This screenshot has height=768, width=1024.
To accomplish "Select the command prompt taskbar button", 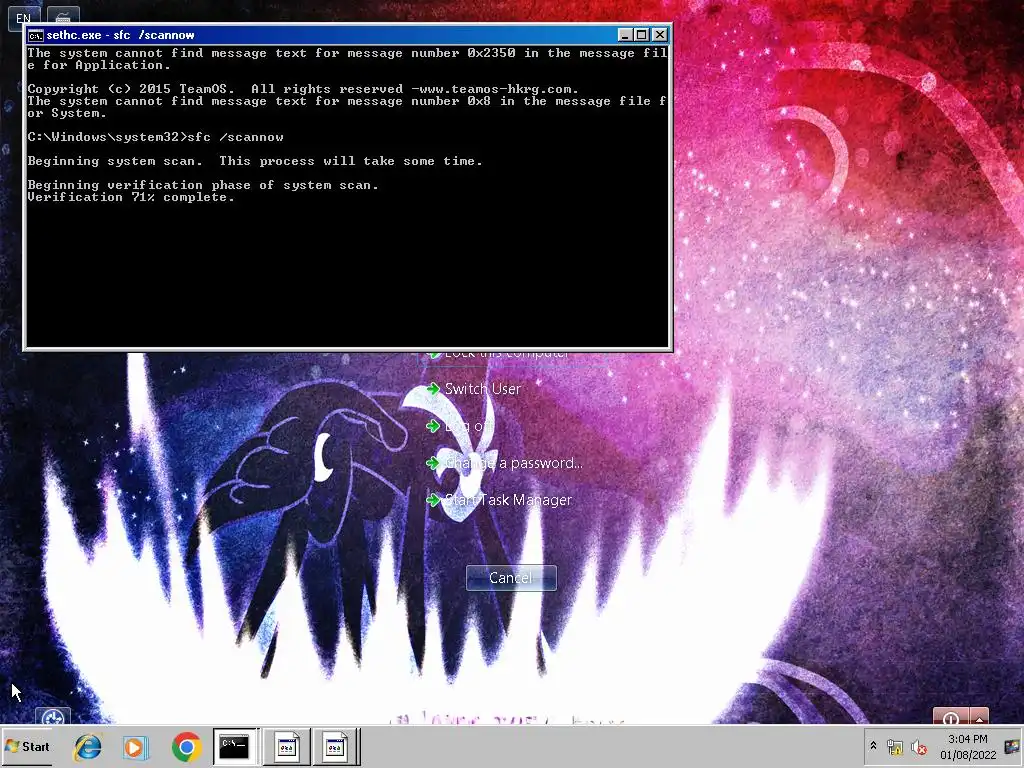I will (235, 746).
